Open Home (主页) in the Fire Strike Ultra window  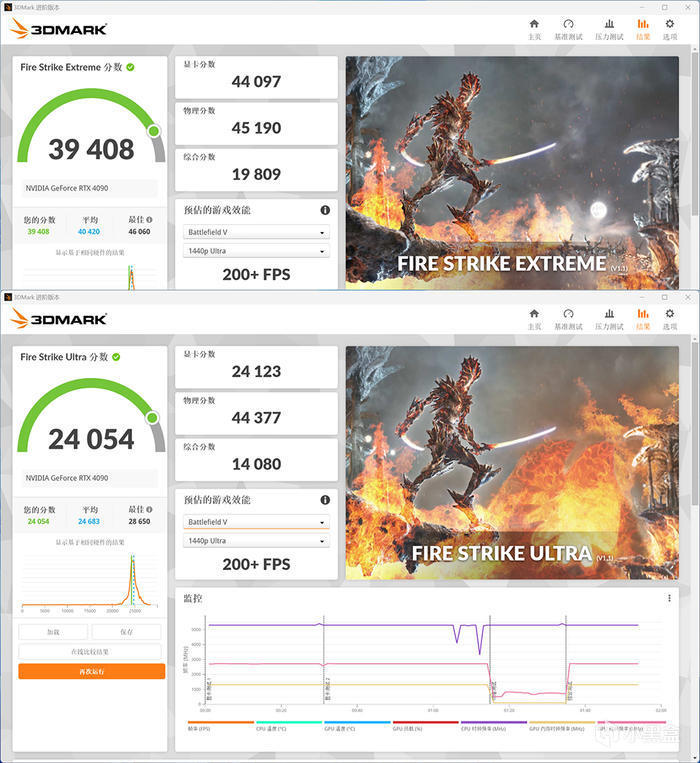(x=534, y=319)
